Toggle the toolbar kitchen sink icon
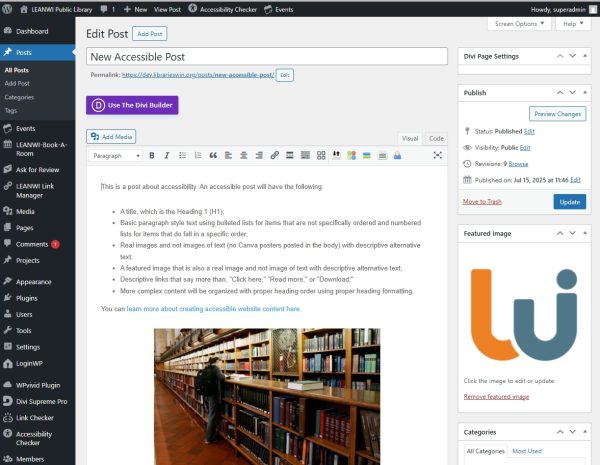 tap(305, 155)
